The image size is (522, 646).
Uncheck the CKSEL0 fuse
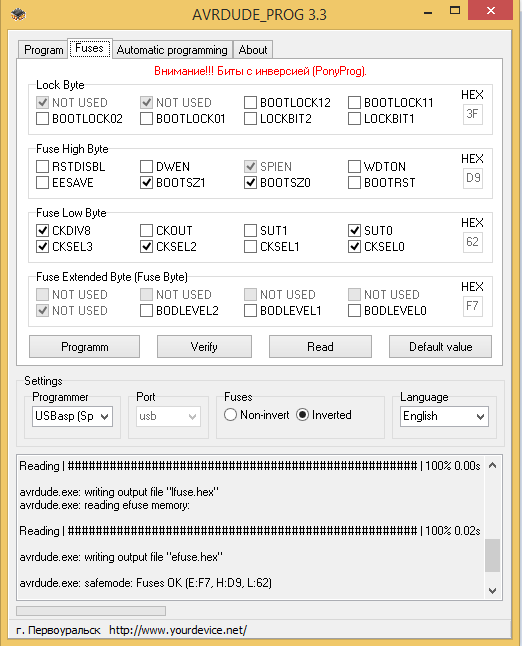click(x=354, y=247)
